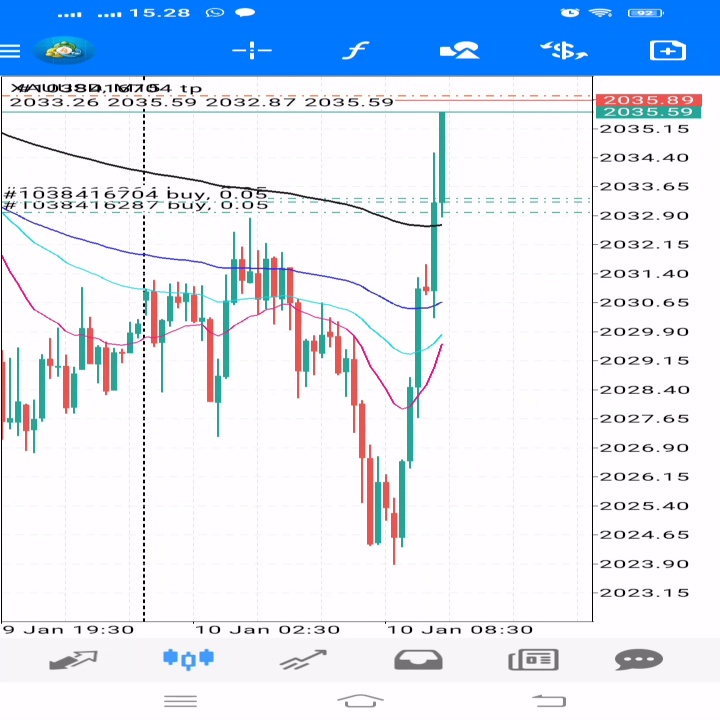Select buy order #1038416287 line label

point(135,205)
